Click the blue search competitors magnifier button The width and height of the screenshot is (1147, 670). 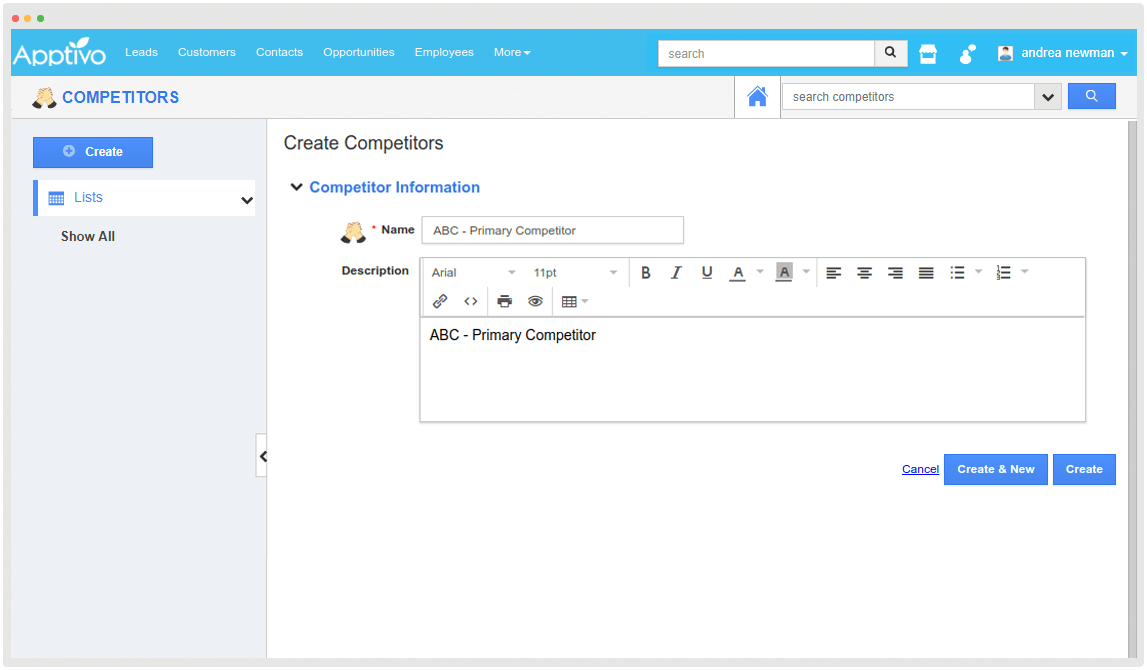point(1091,96)
